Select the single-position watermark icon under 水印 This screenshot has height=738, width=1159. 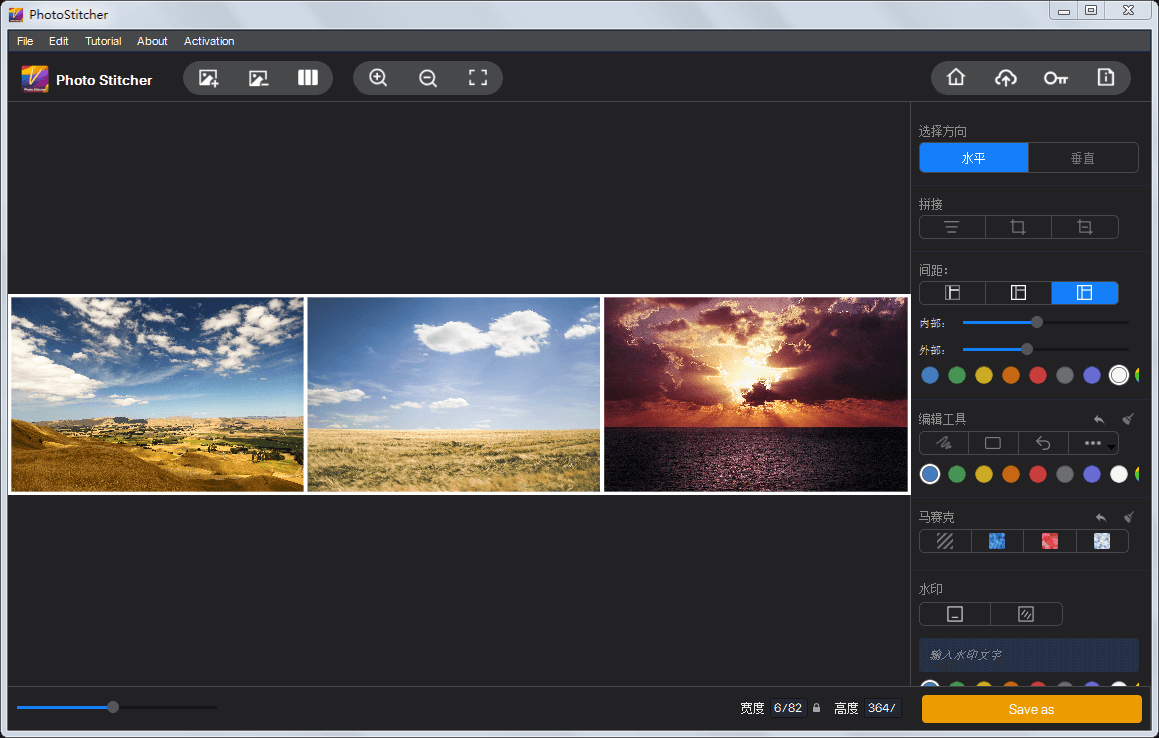[x=955, y=615]
